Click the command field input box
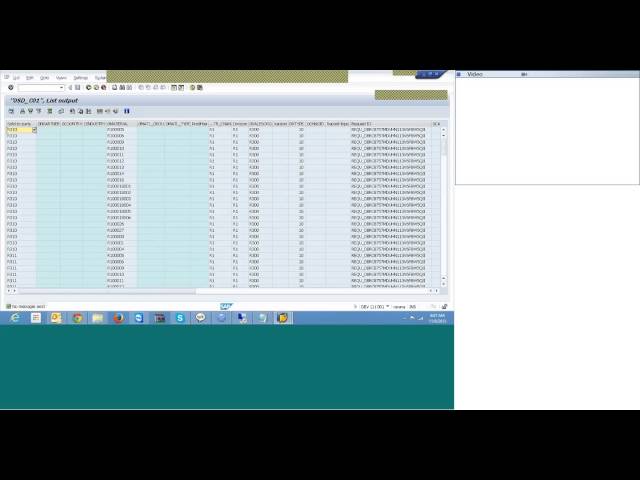This screenshot has height=480, width=640. 39,87
